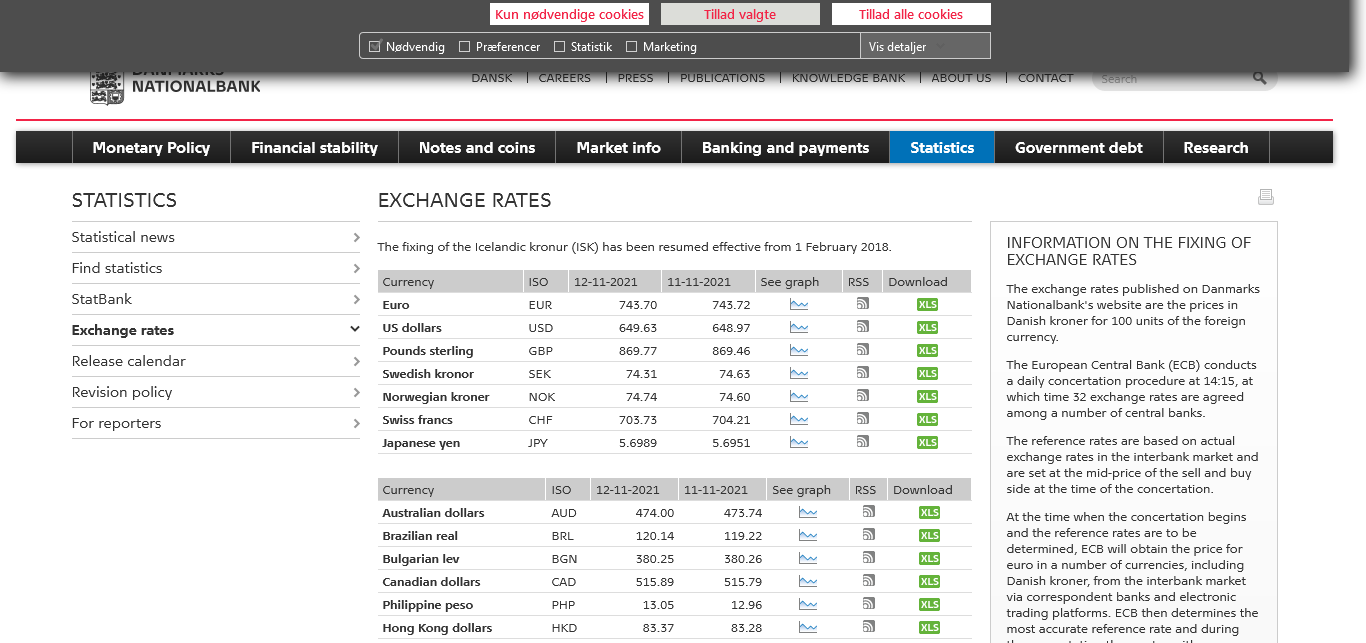Download the US dollars XLS file
This screenshot has width=1366, height=643.
coord(927,328)
